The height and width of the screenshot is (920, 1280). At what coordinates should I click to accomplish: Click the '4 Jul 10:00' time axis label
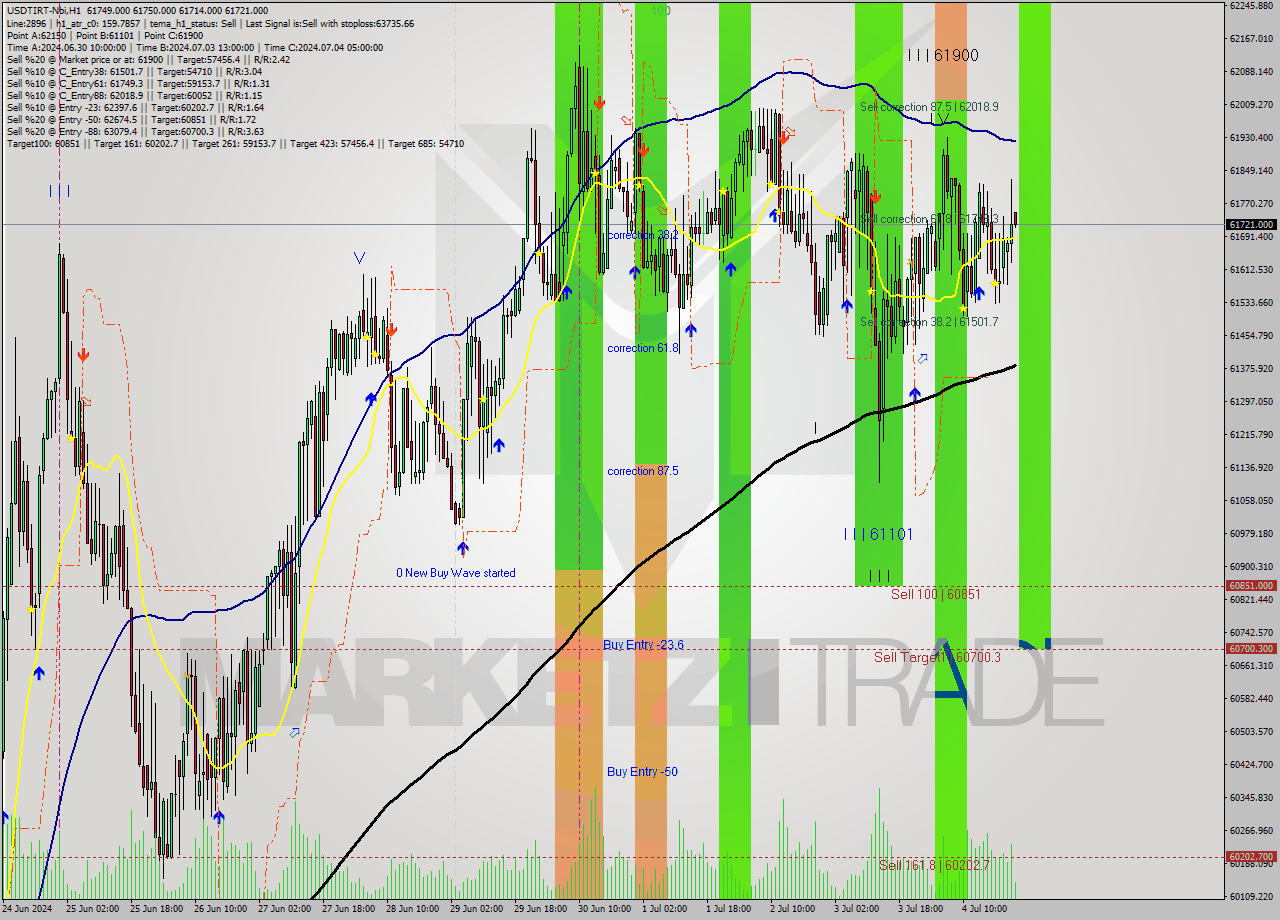click(986, 909)
